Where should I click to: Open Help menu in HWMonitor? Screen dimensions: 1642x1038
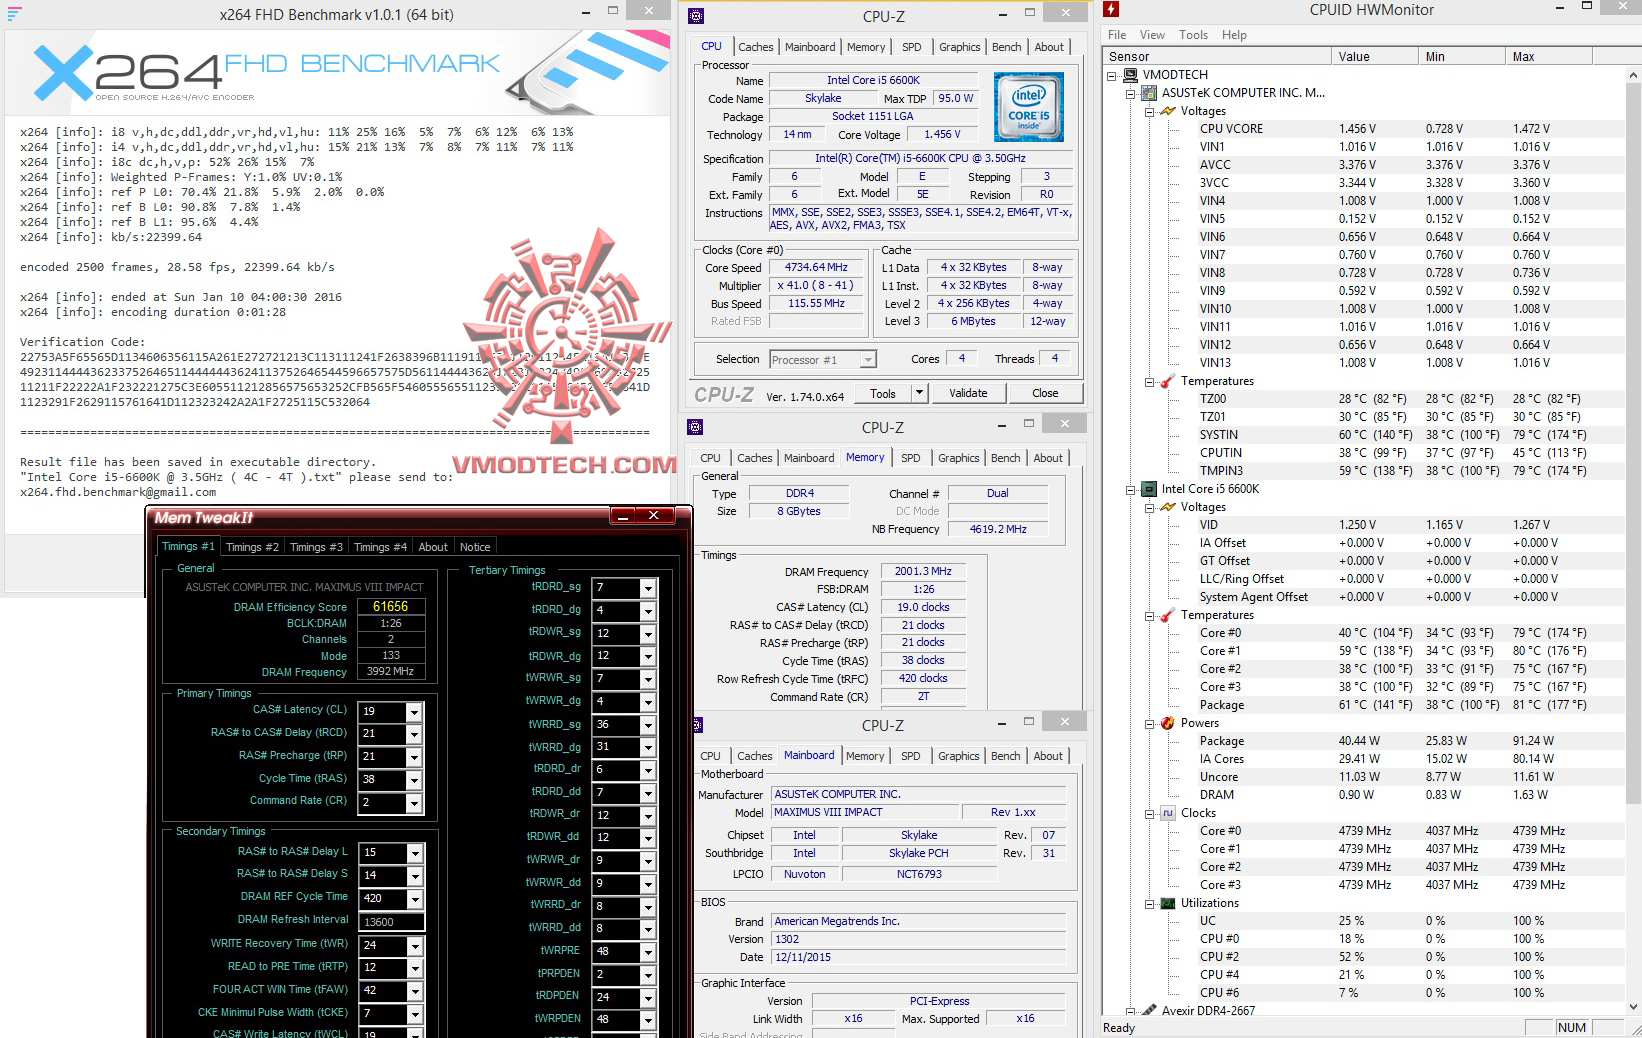pyautogui.click(x=1234, y=35)
